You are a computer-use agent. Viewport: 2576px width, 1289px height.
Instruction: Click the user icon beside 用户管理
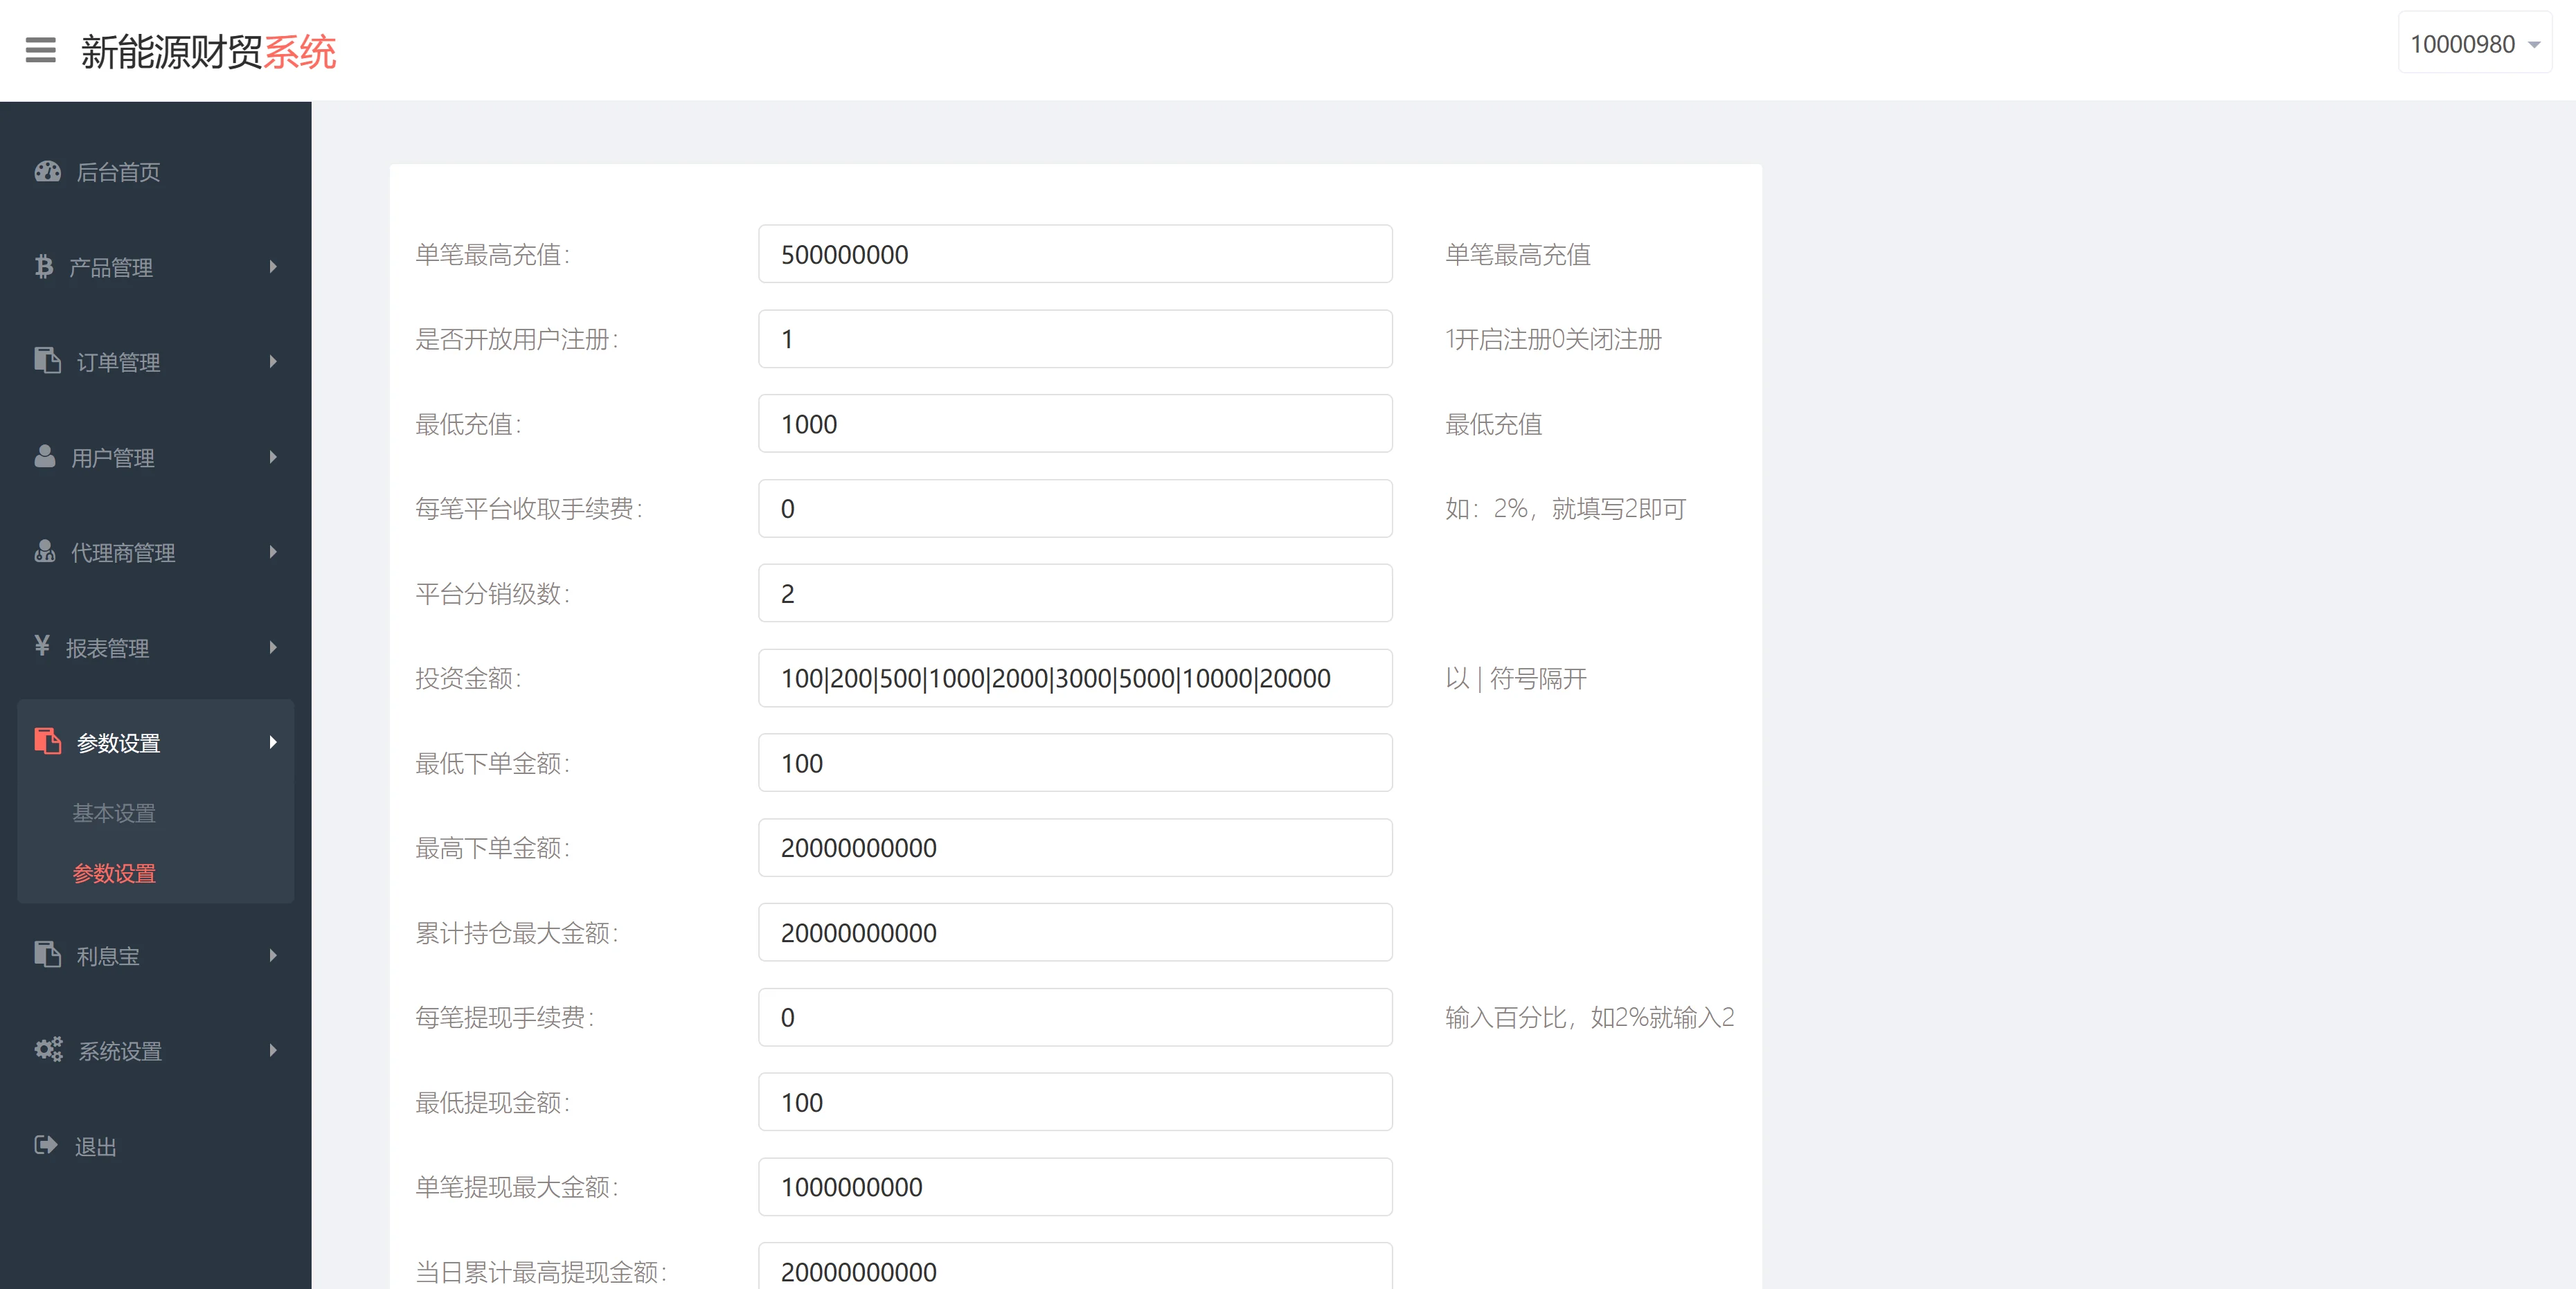coord(45,457)
